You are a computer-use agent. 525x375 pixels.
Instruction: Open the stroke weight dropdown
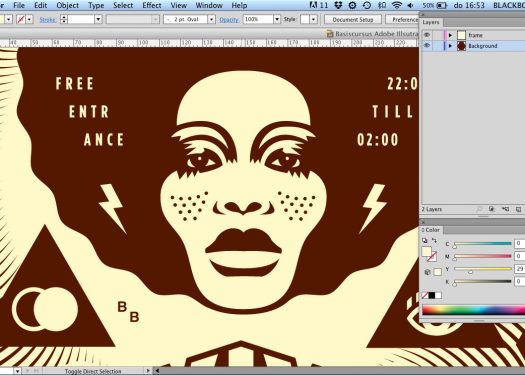coord(98,19)
